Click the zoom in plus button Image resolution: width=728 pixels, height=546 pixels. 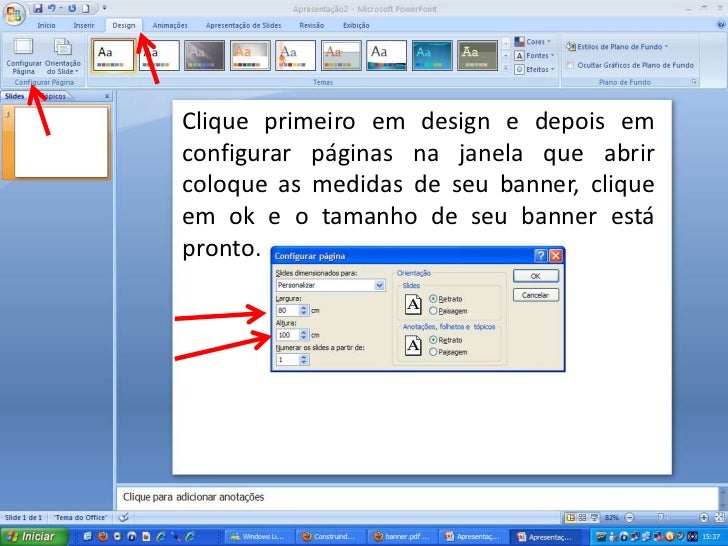point(704,517)
